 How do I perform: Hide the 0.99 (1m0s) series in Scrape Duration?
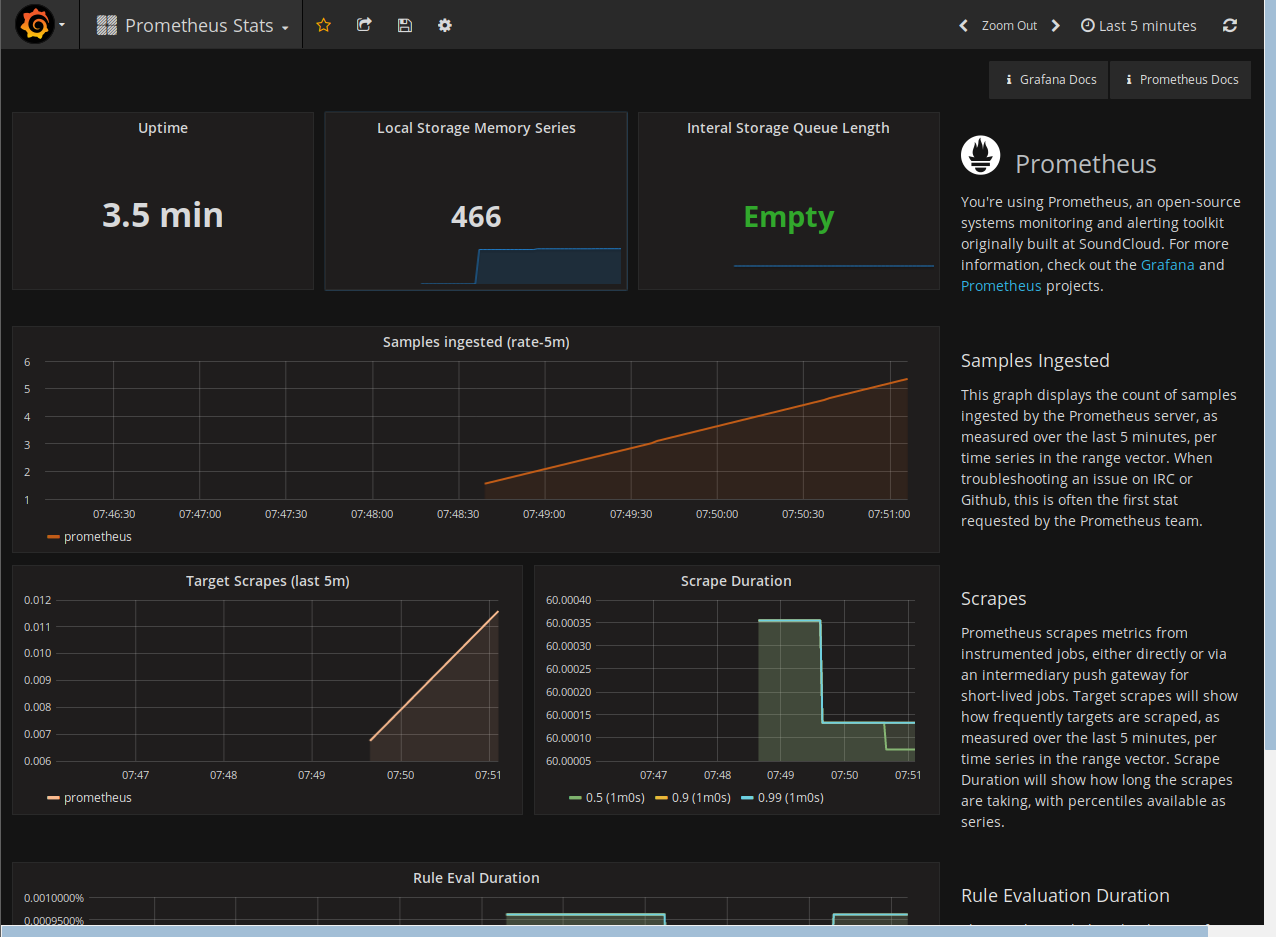click(788, 797)
